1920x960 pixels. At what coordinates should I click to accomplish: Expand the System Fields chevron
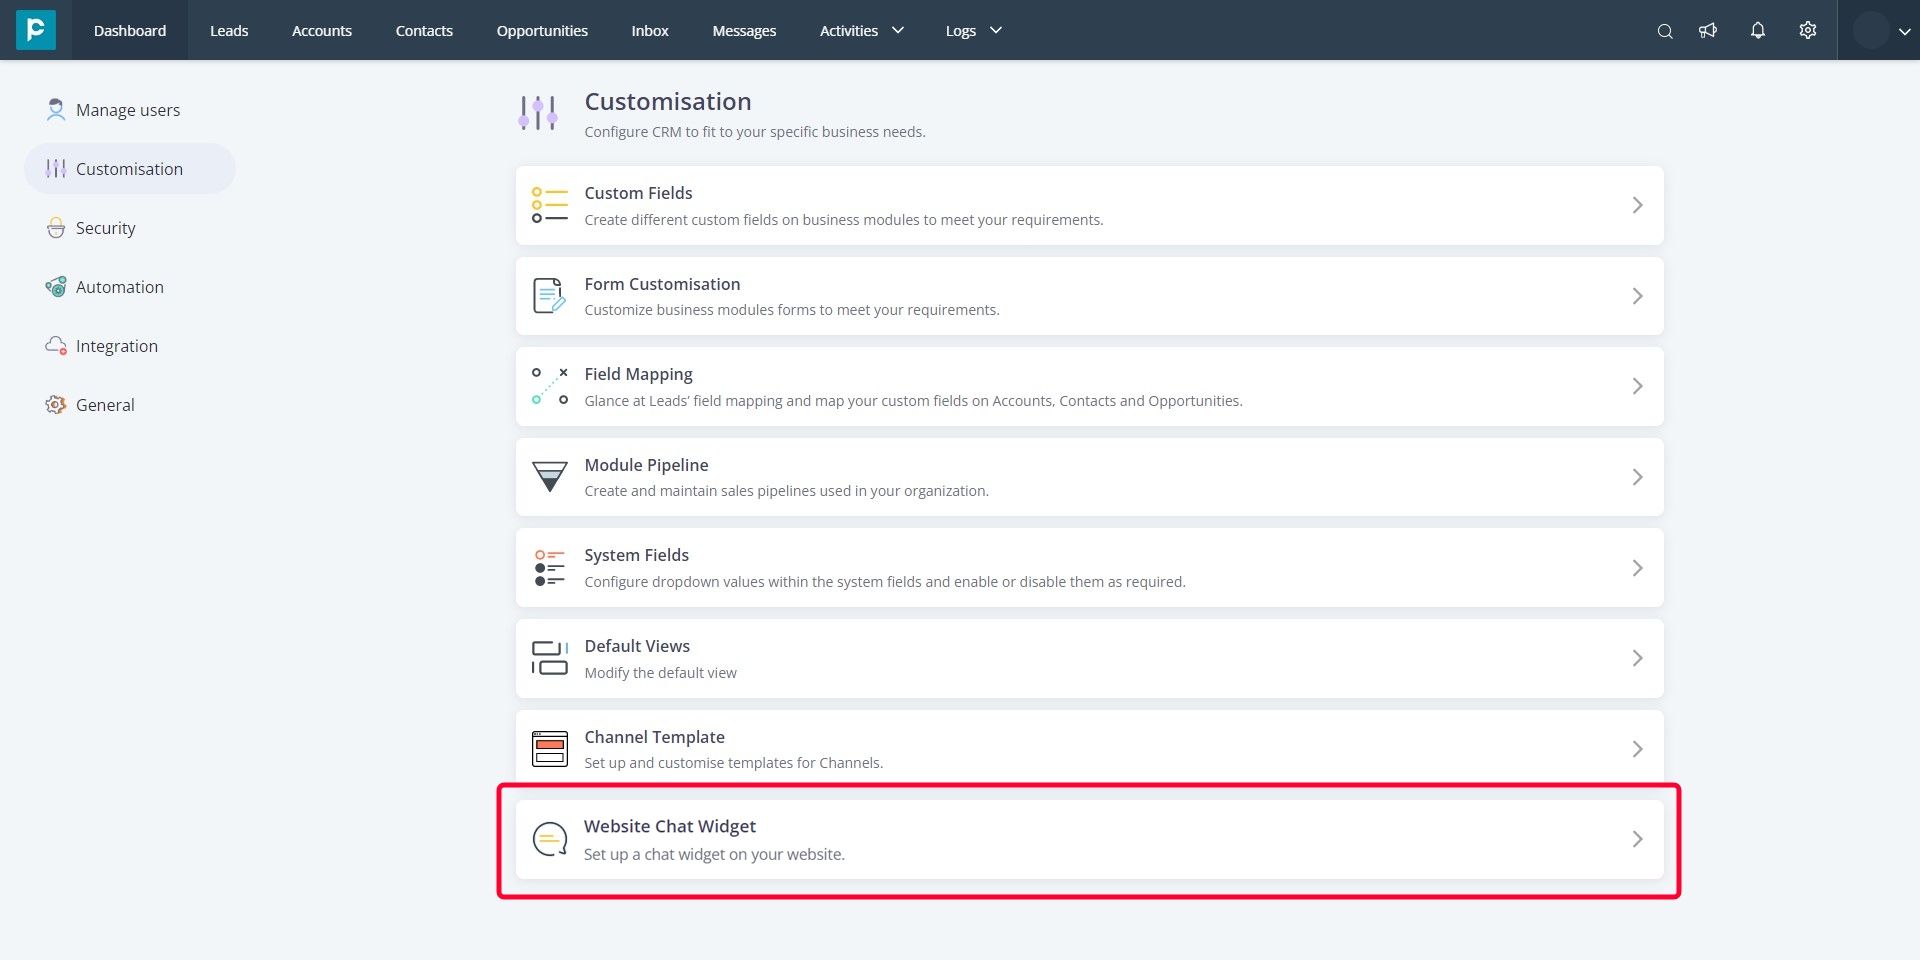tap(1637, 568)
